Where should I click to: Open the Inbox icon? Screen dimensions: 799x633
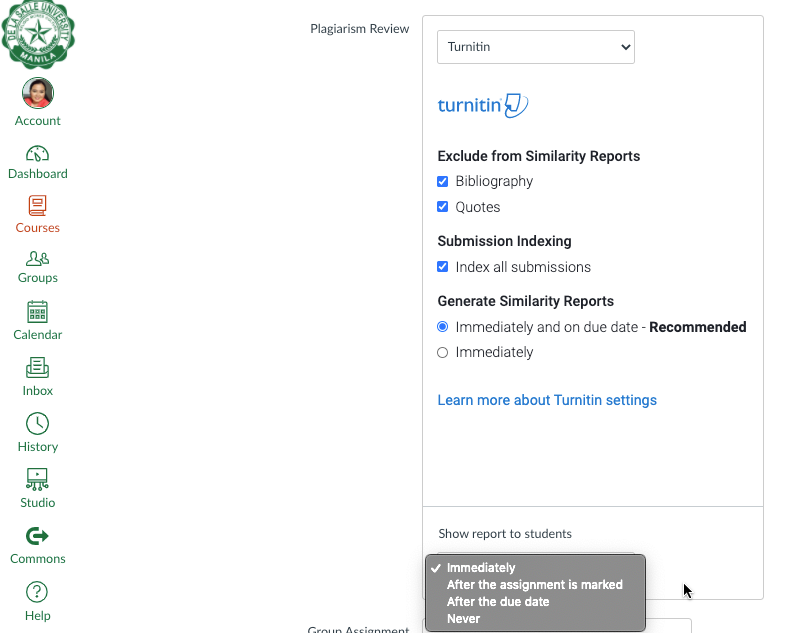coord(37,367)
